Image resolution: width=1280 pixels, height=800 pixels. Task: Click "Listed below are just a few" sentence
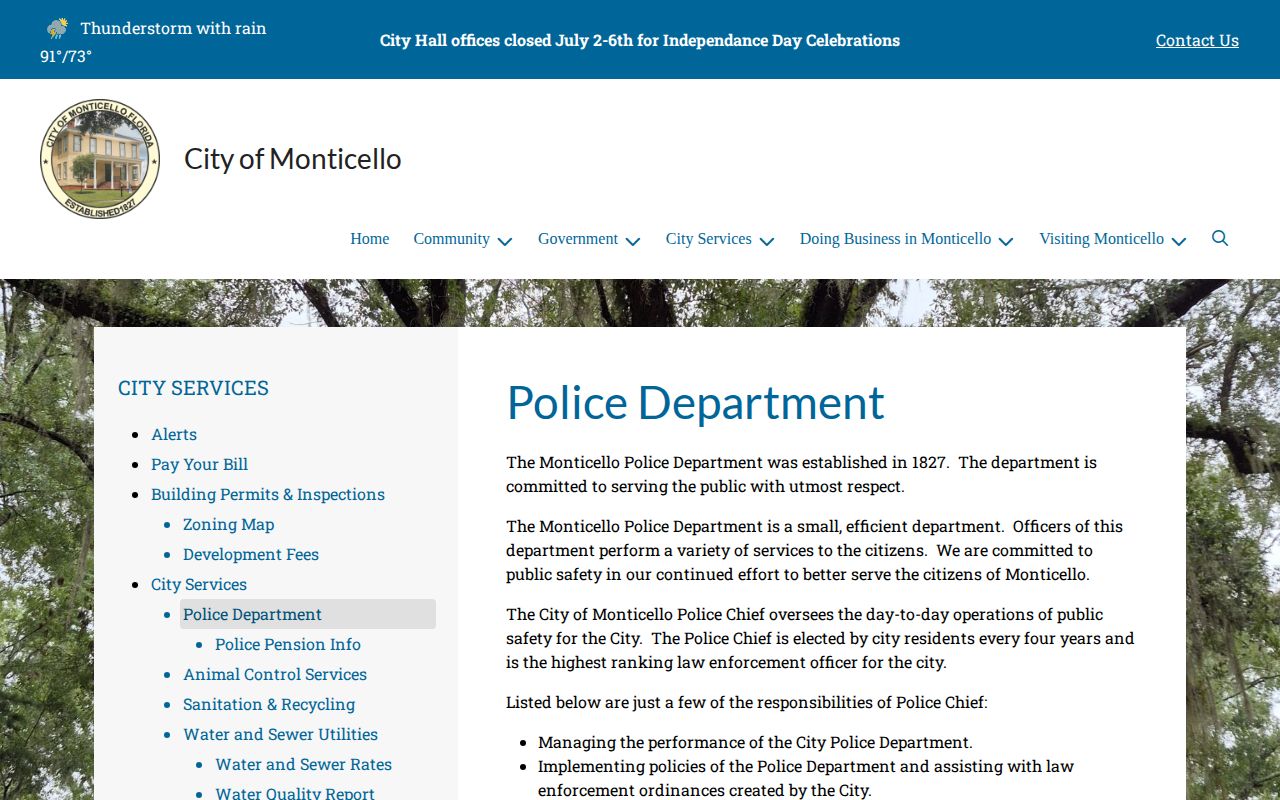[x=747, y=702]
